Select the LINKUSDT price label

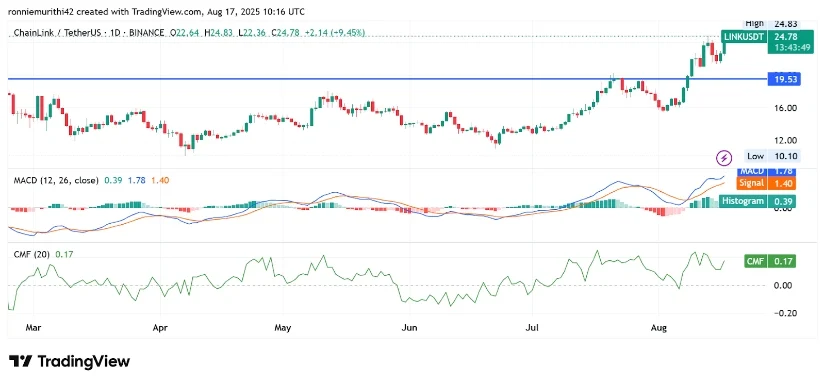743,37
